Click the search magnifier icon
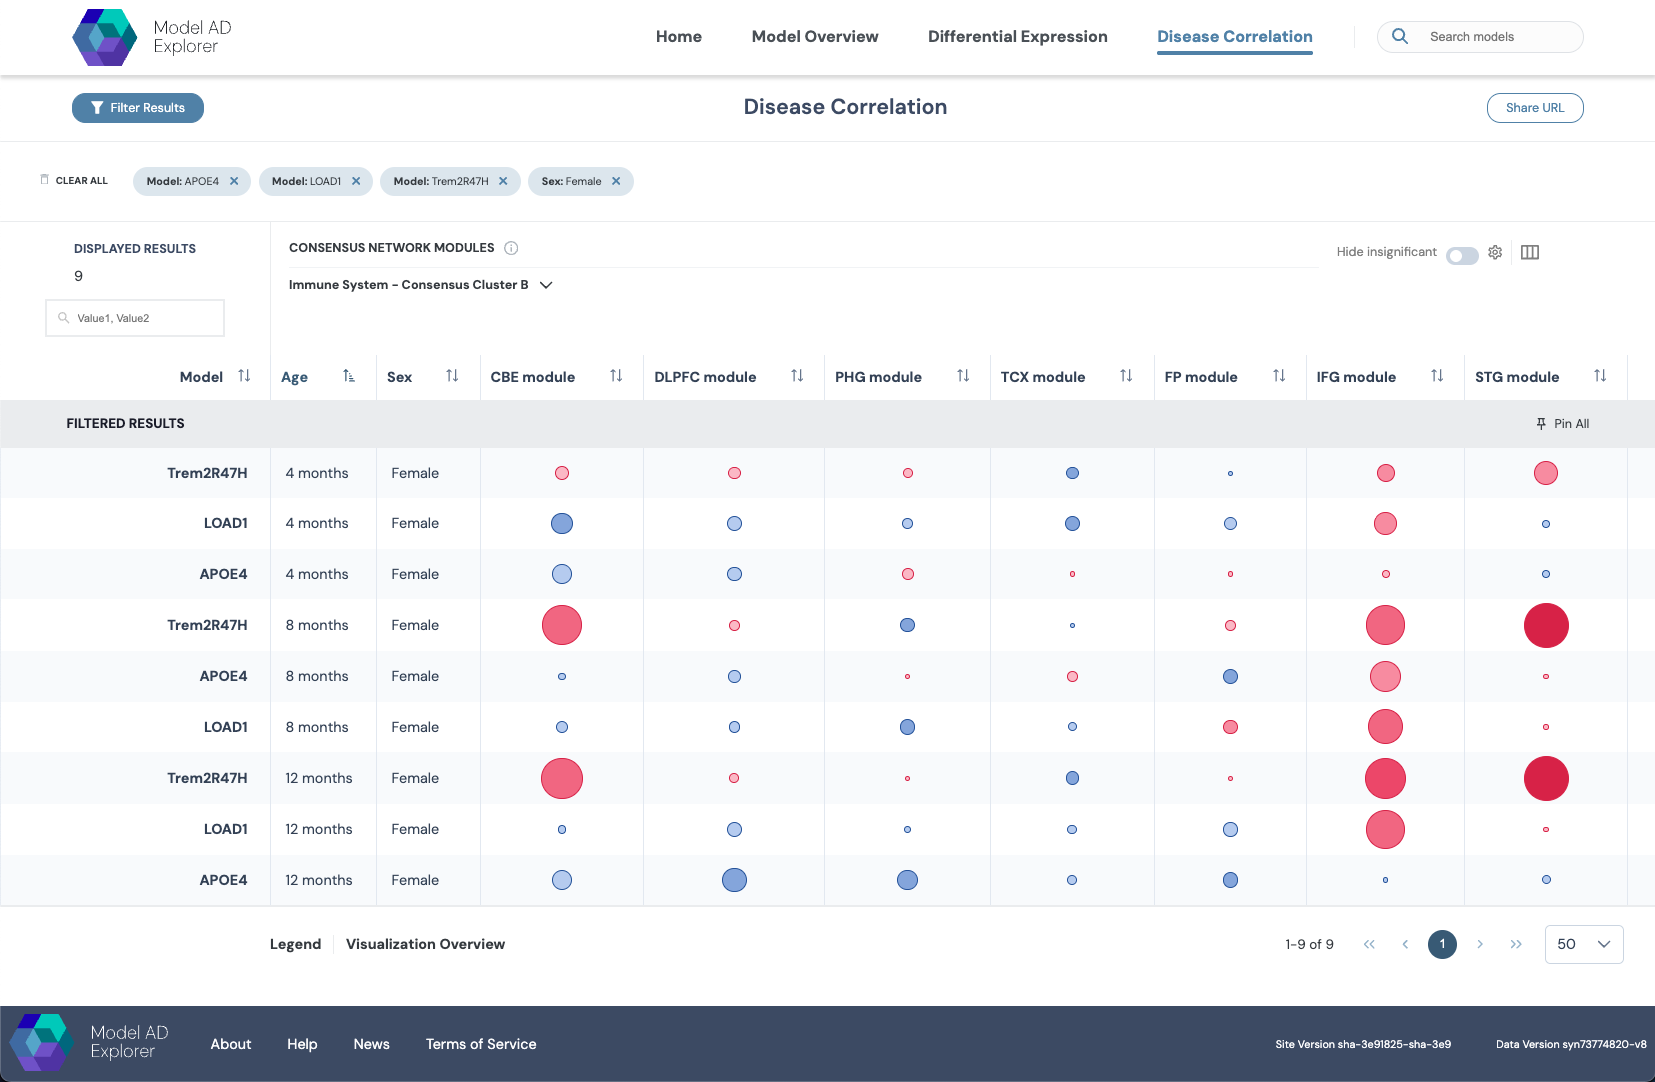The width and height of the screenshot is (1655, 1082). coord(1400,36)
